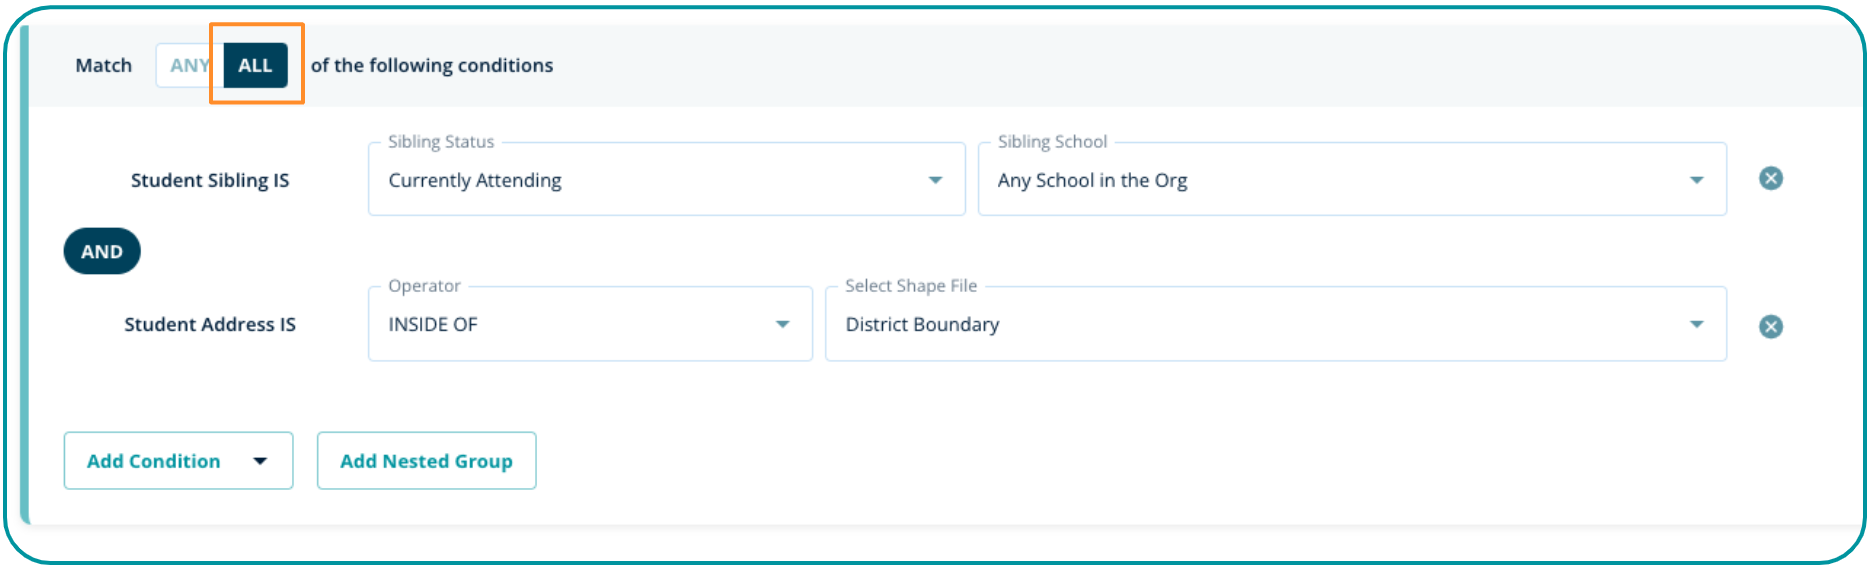Click the Sibling Status dropdown arrow
Viewport: 1871px width, 569px height.
[x=935, y=180]
